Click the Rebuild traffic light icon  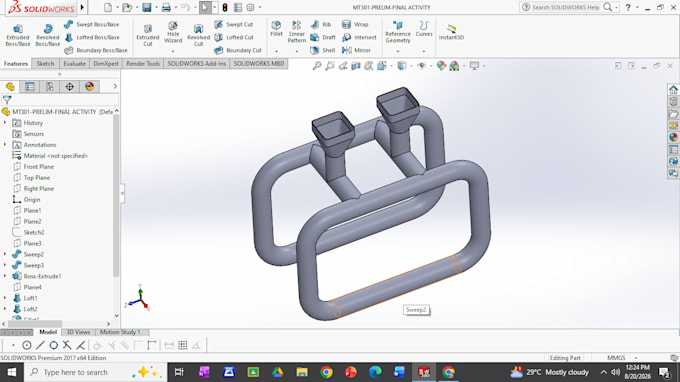point(225,7)
